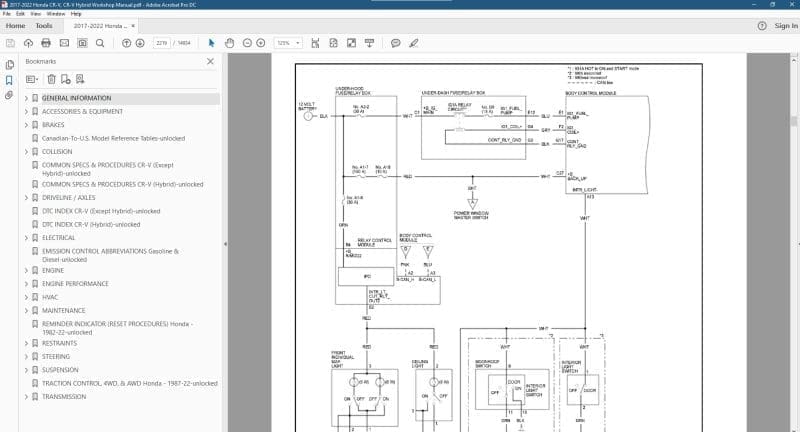
Task: Close the Bookmarks panel
Action: coord(210,61)
